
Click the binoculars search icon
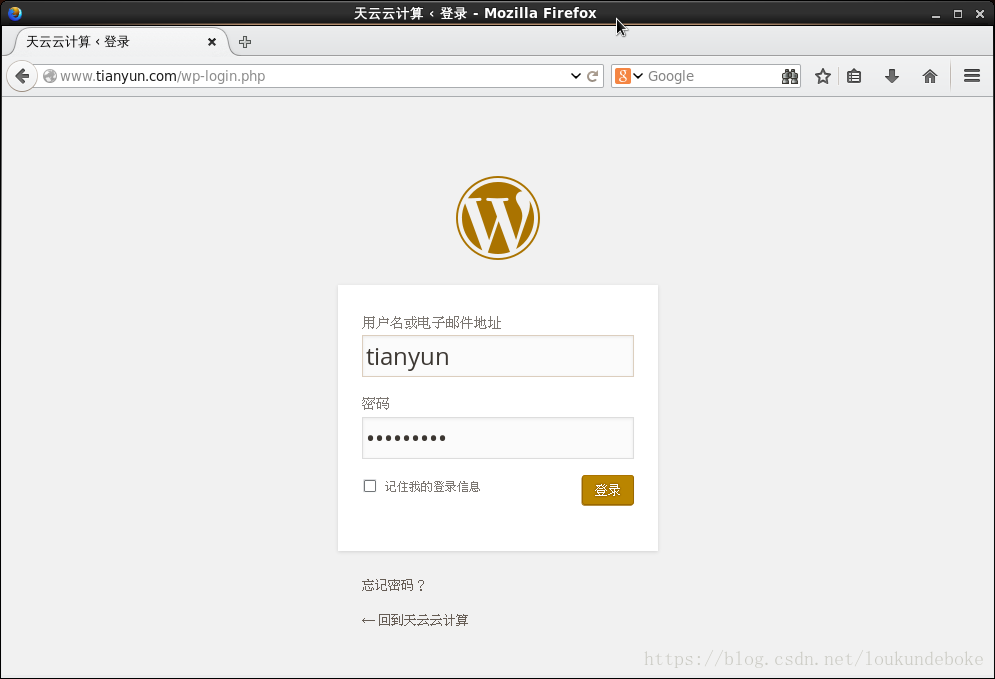pyautogui.click(x=790, y=76)
